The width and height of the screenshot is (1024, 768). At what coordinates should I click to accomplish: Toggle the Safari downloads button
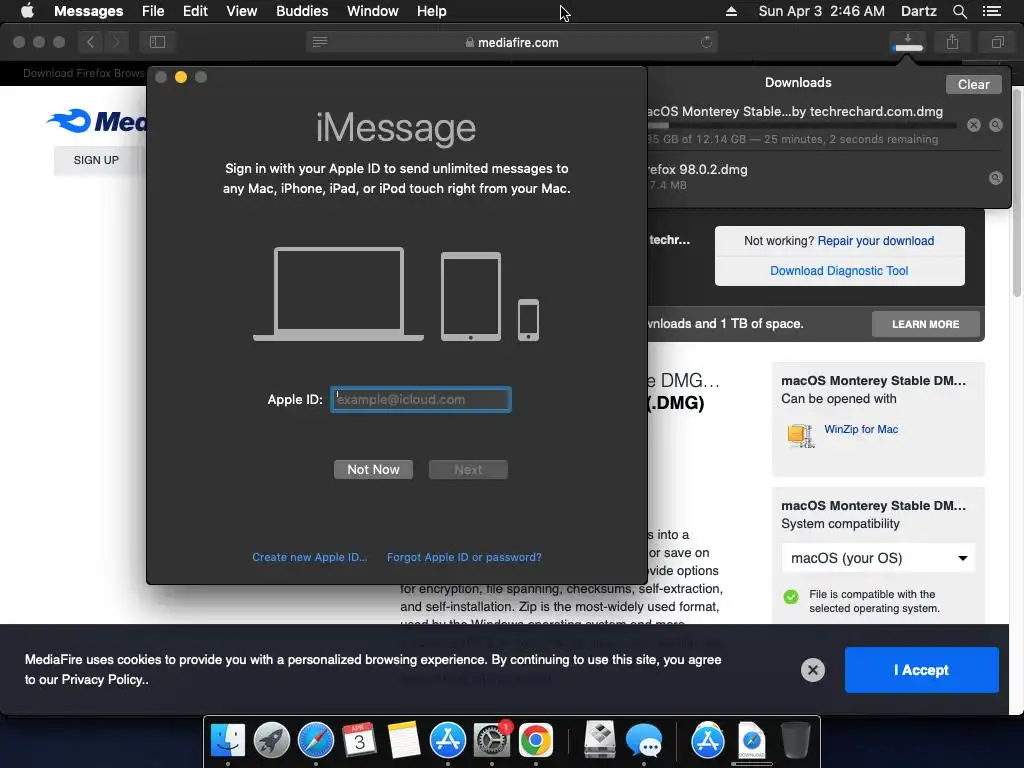coord(908,42)
